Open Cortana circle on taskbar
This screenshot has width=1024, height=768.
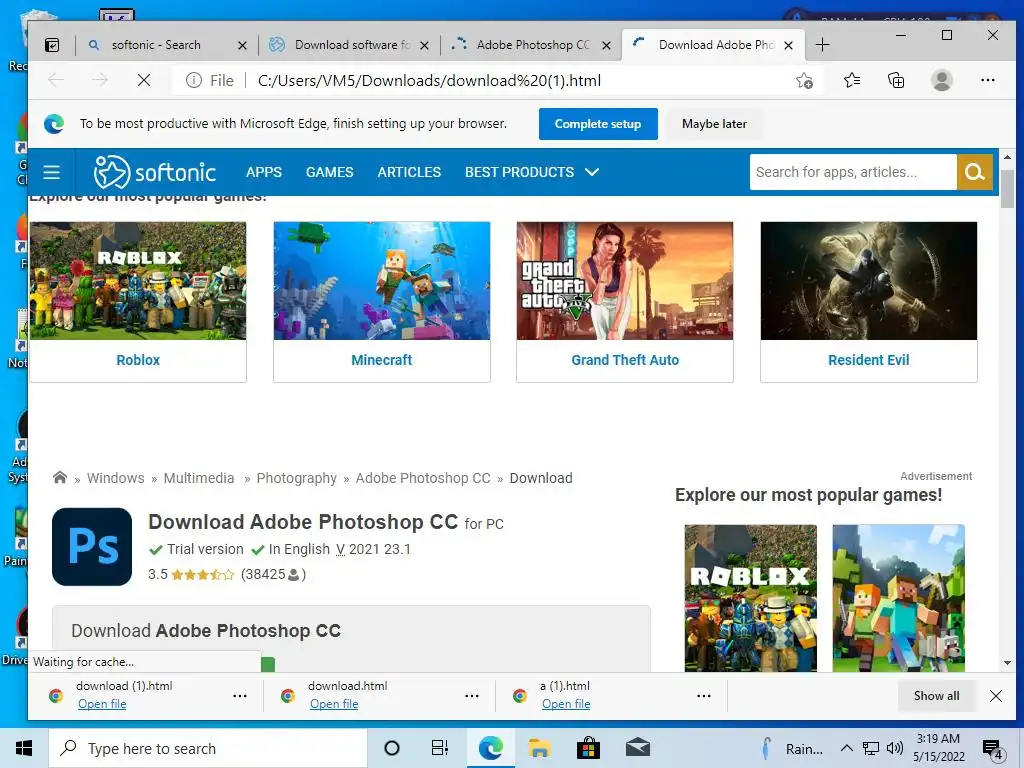point(392,748)
